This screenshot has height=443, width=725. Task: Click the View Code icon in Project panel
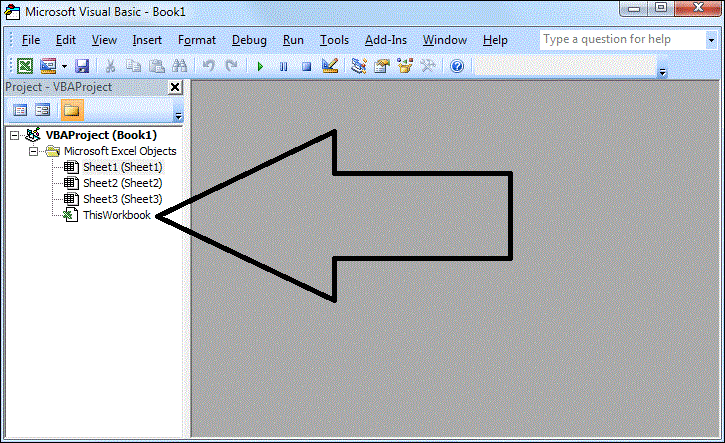click(20, 110)
